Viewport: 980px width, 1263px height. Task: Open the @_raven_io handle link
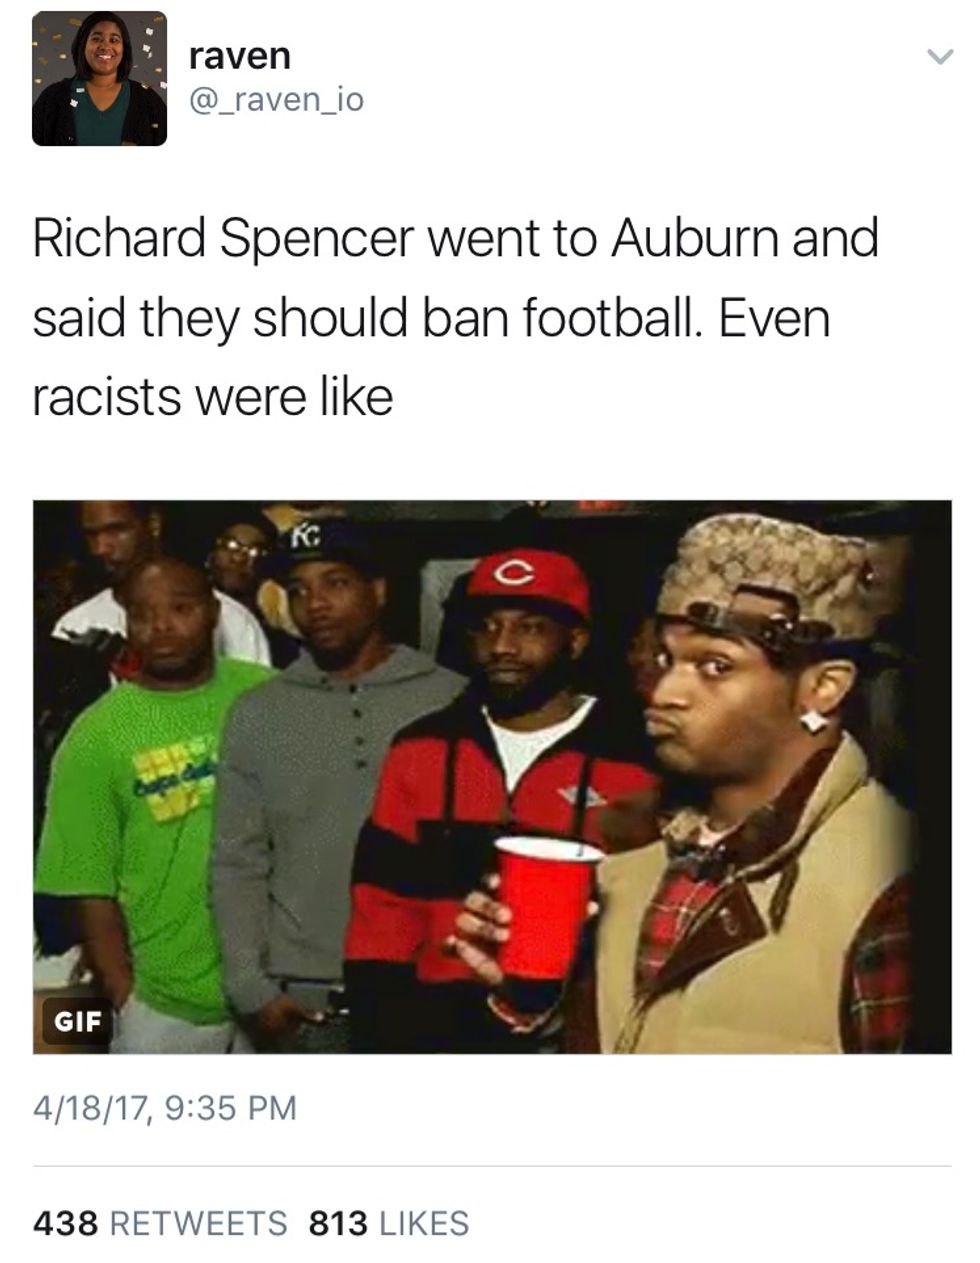click(276, 100)
